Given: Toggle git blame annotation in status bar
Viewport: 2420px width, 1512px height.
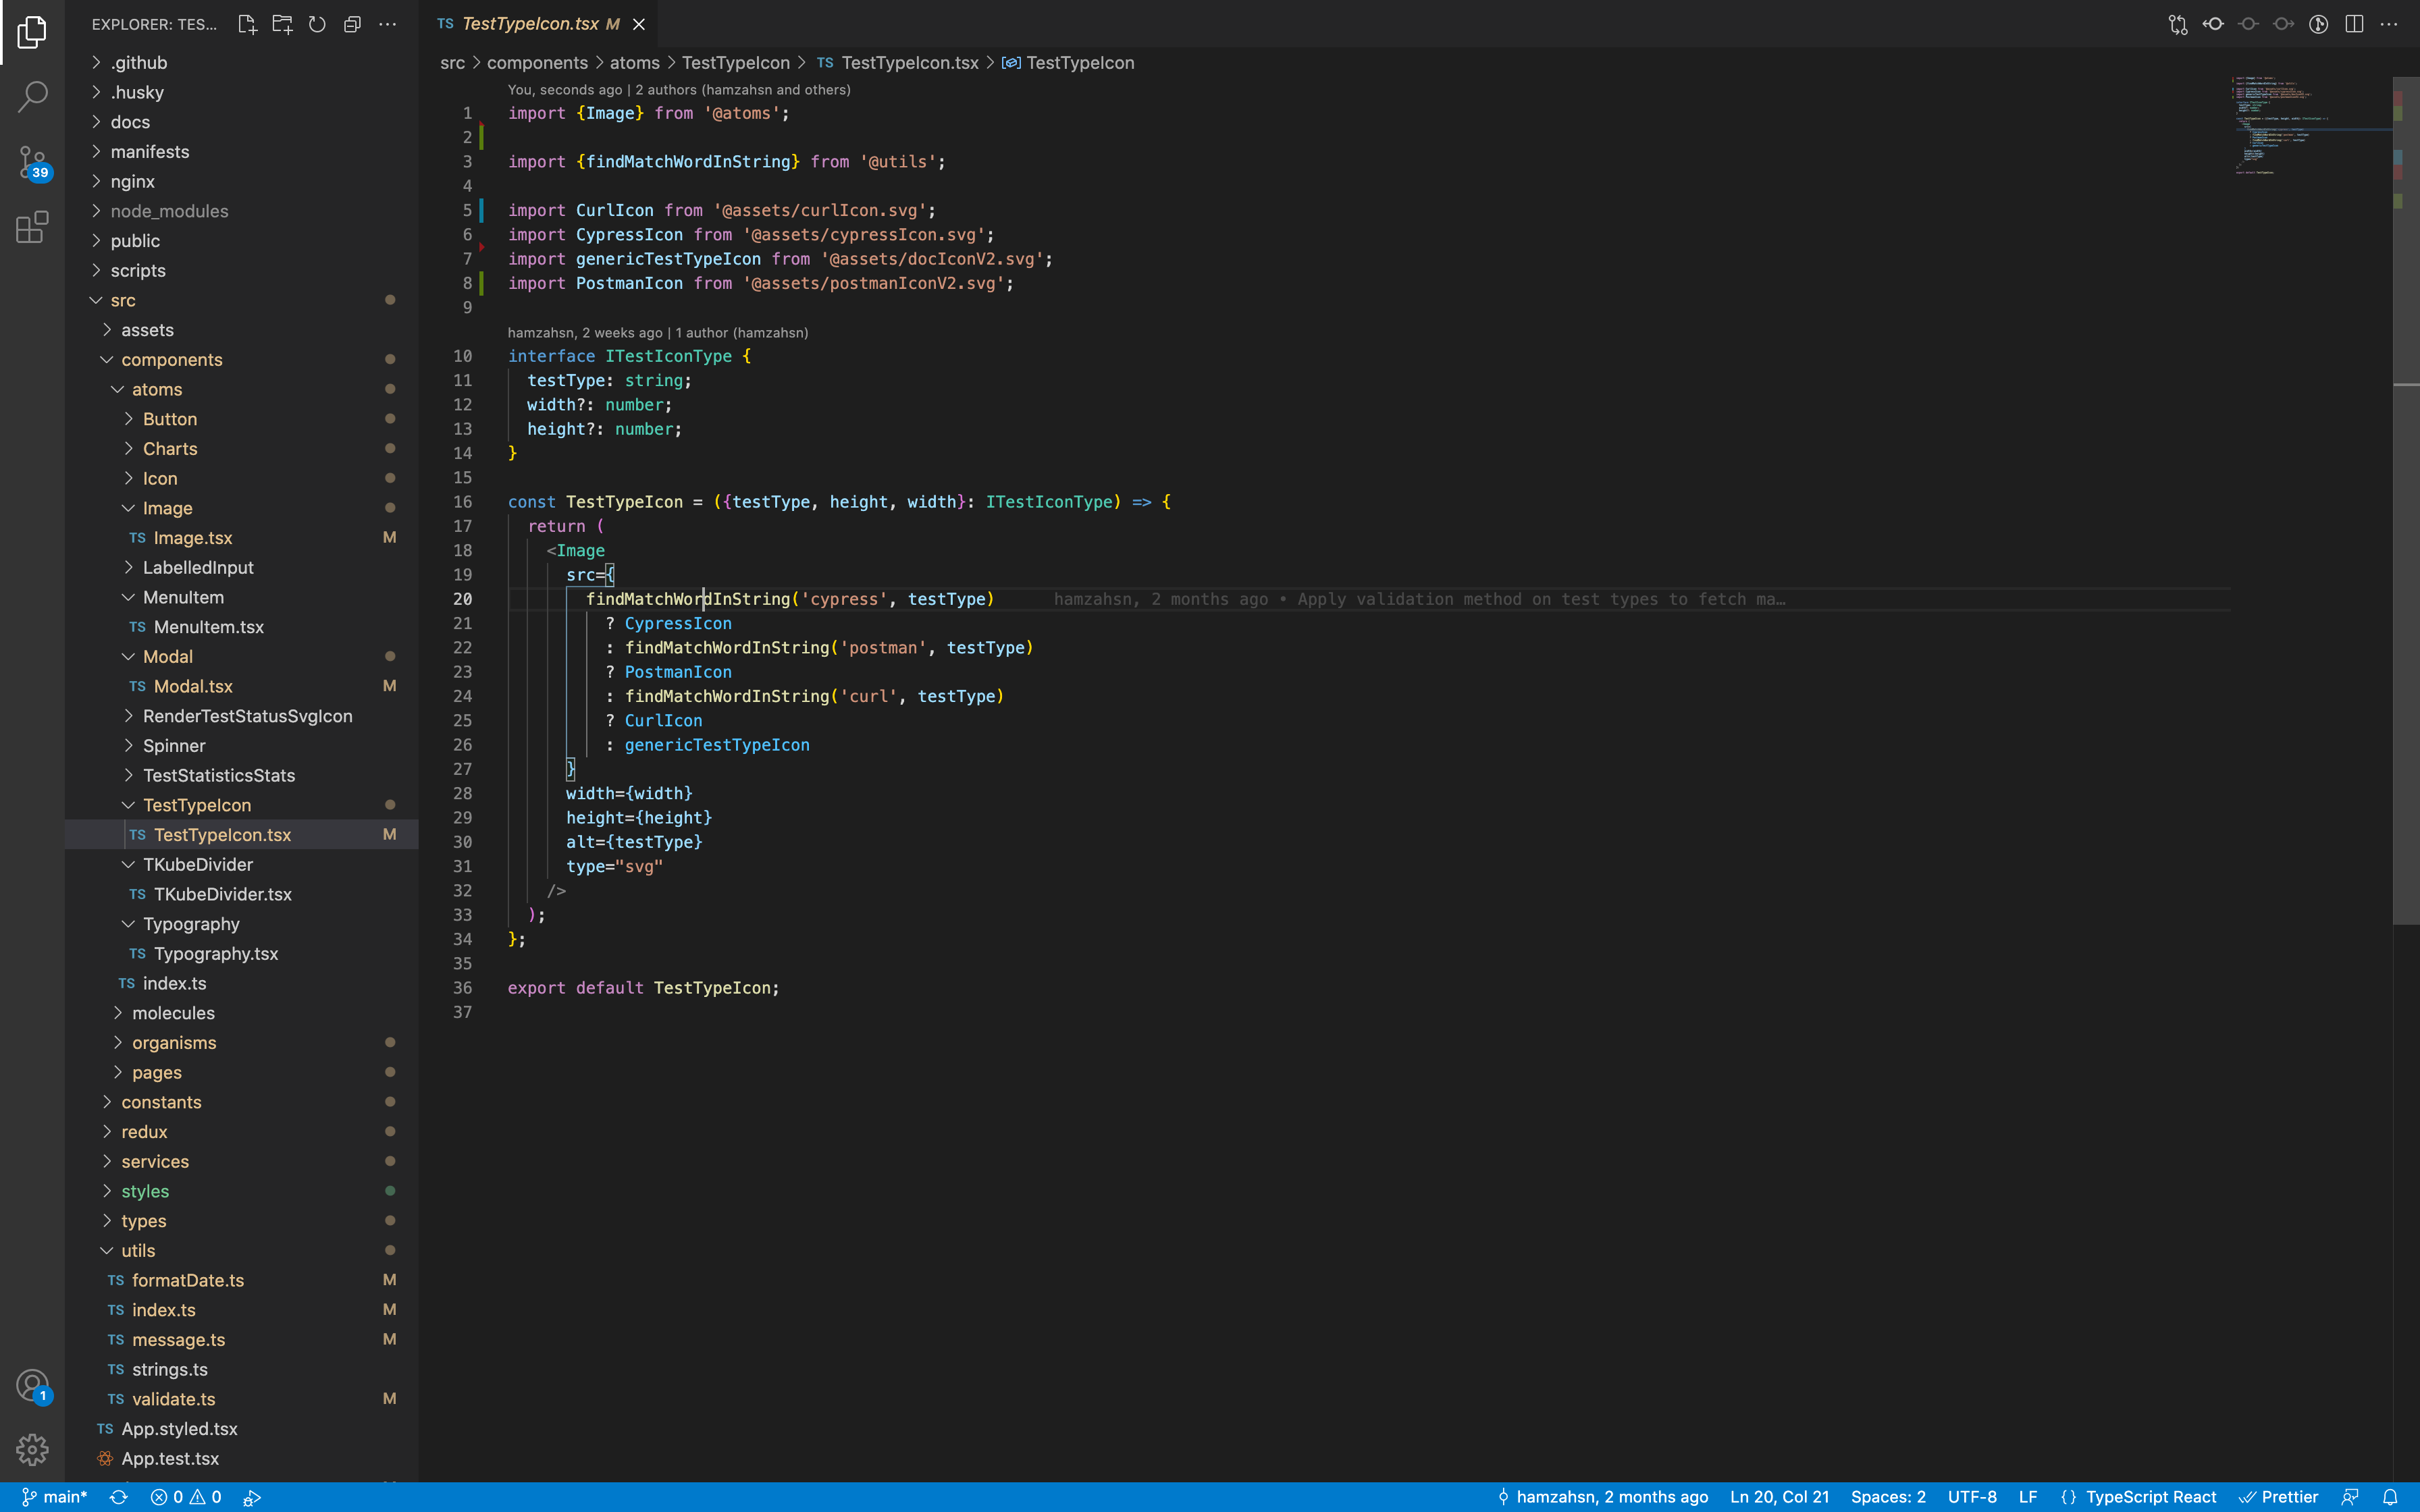Looking at the screenshot, I should pyautogui.click(x=1603, y=1497).
